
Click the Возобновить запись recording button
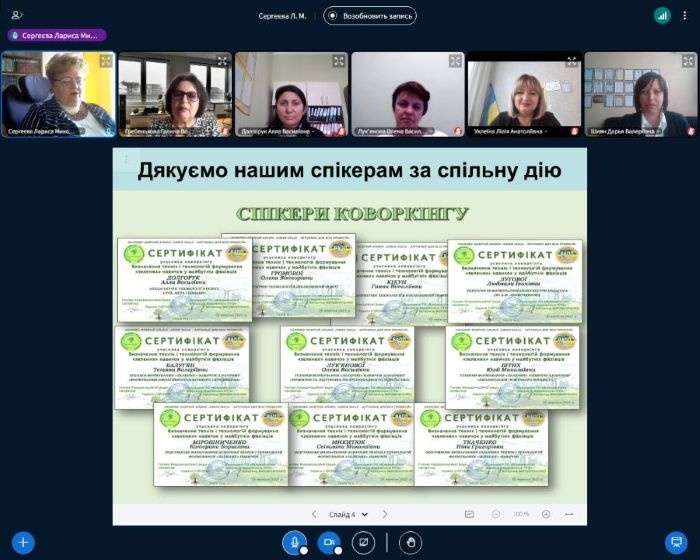[x=370, y=15]
